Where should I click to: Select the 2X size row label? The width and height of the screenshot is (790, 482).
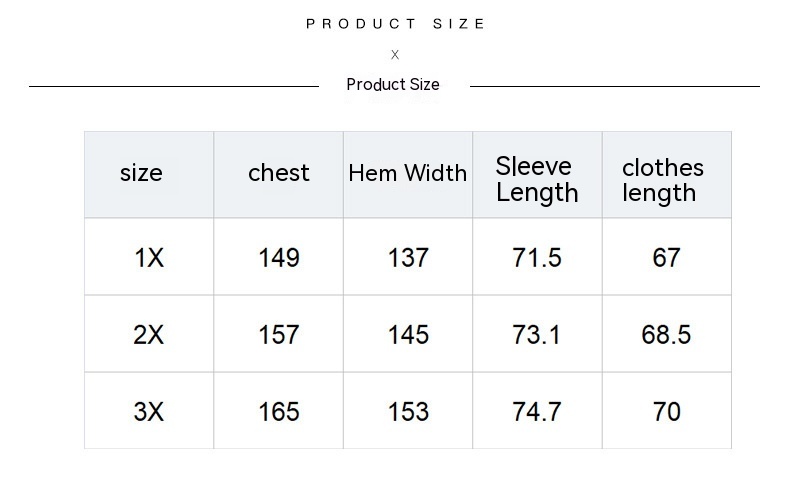click(x=149, y=335)
